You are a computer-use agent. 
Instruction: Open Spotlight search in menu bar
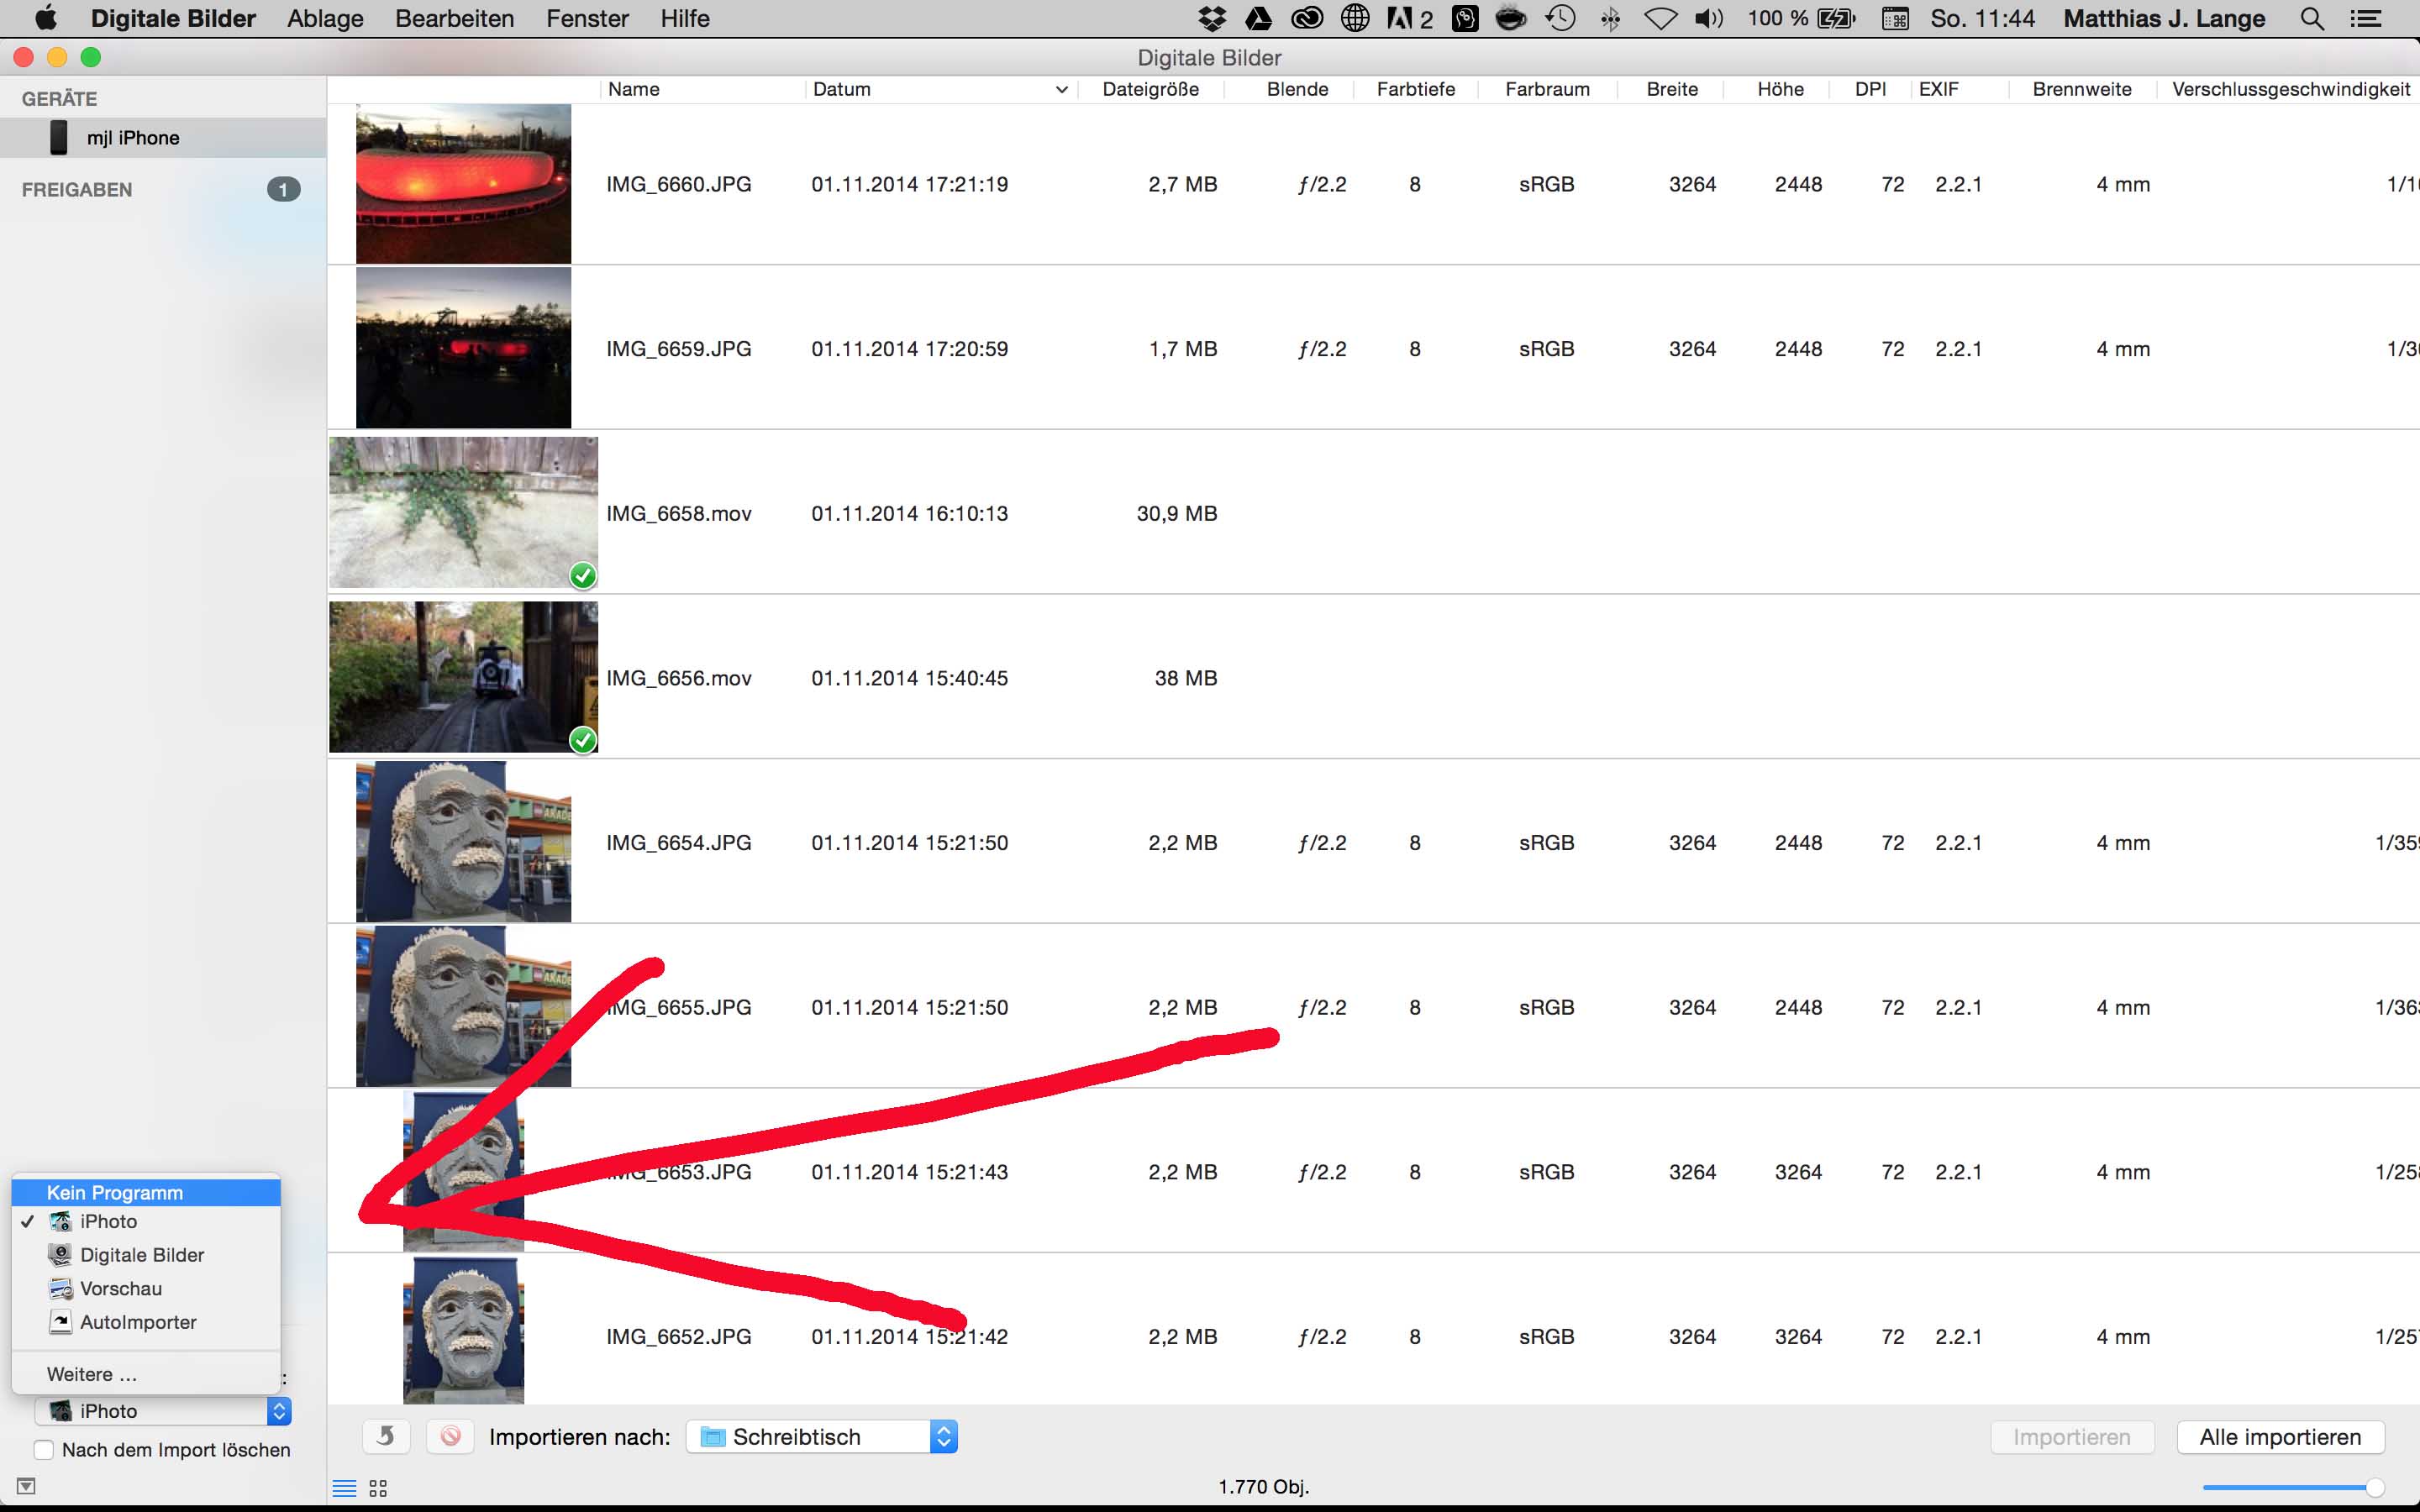[2312, 19]
